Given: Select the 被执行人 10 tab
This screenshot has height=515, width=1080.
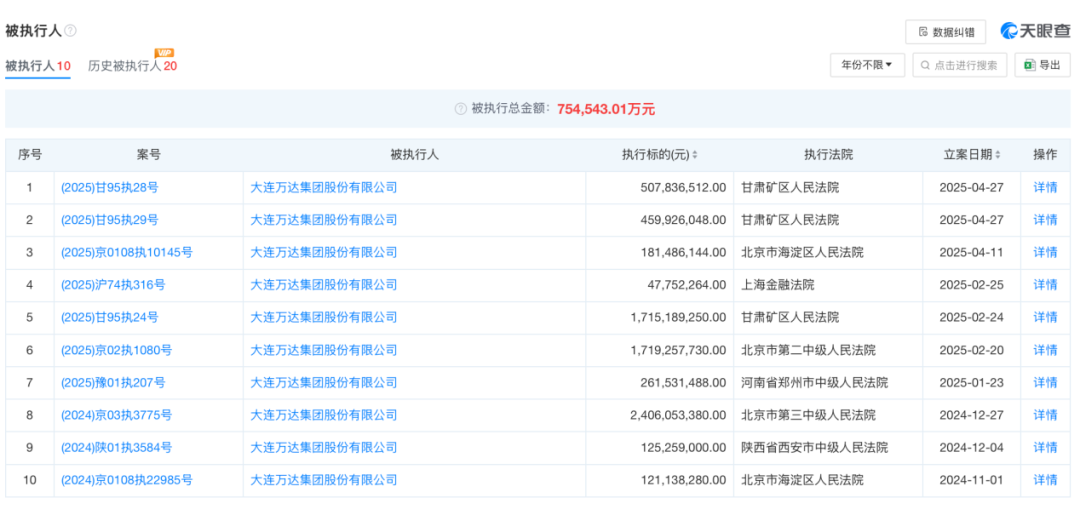Looking at the screenshot, I should tap(38, 66).
